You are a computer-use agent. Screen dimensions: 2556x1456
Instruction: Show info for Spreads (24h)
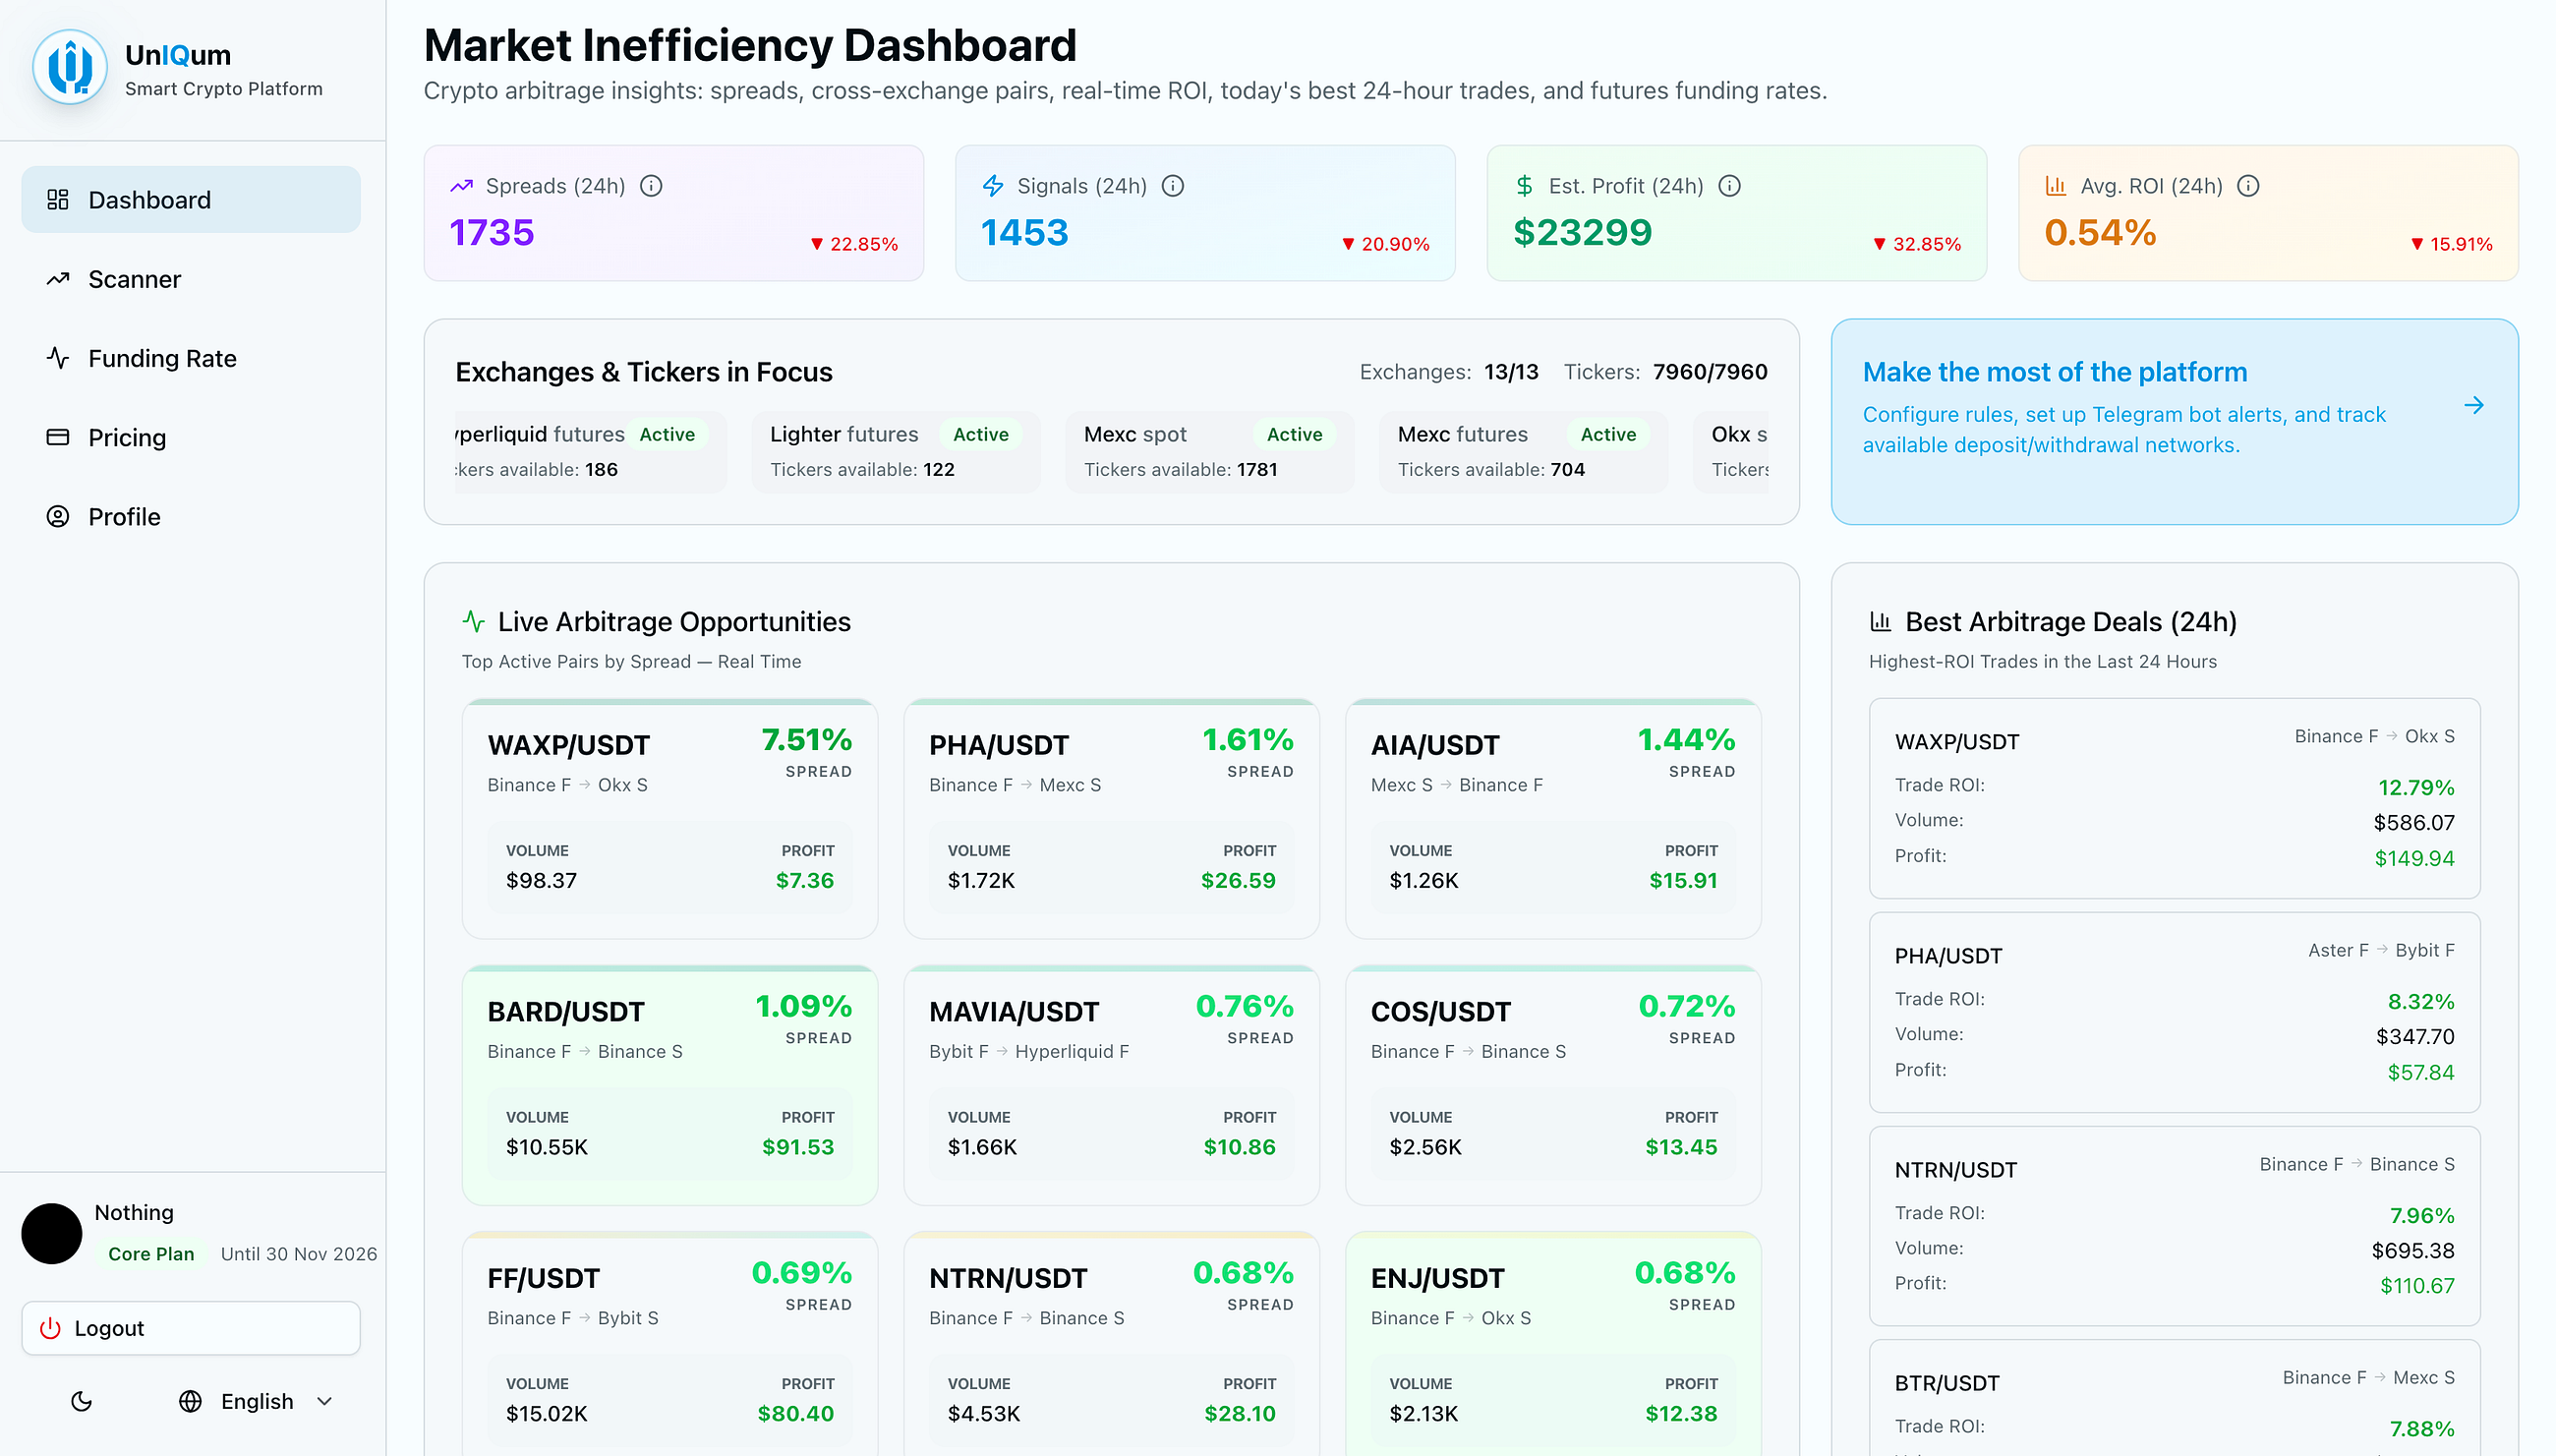tap(651, 186)
